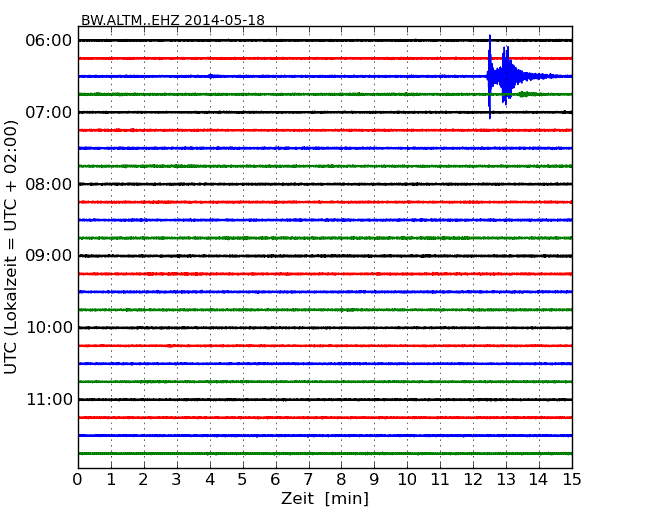The height and width of the screenshot is (520, 650).
Task: Select the 06:00 time label
Action: (x=49, y=41)
